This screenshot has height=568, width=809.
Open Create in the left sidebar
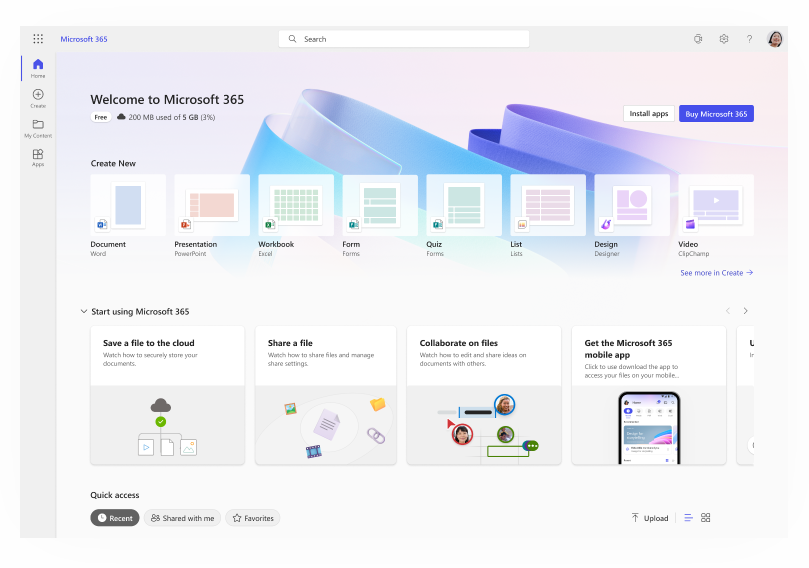click(38, 97)
